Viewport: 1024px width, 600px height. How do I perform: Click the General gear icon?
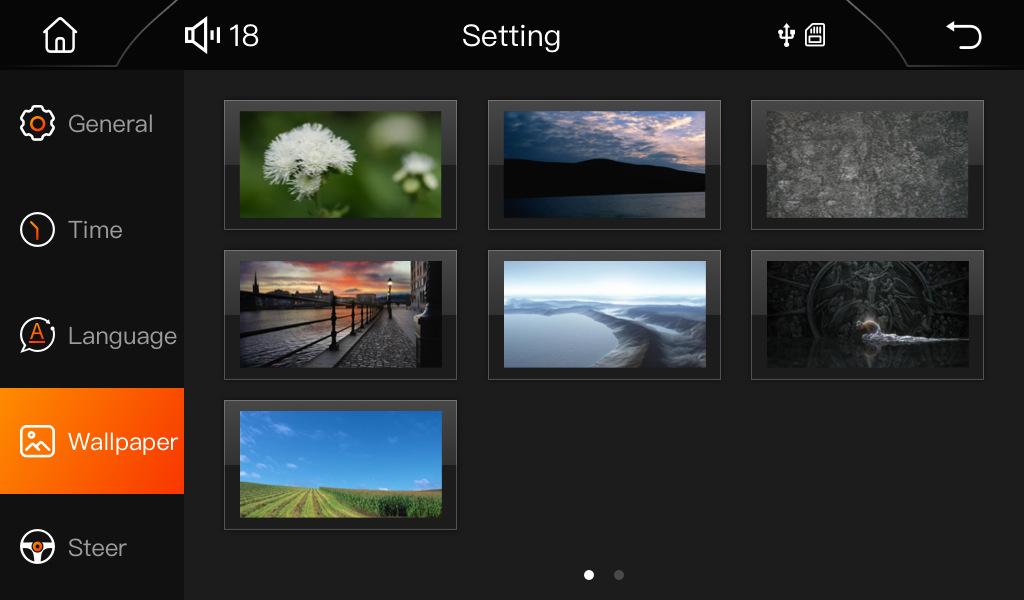point(37,123)
